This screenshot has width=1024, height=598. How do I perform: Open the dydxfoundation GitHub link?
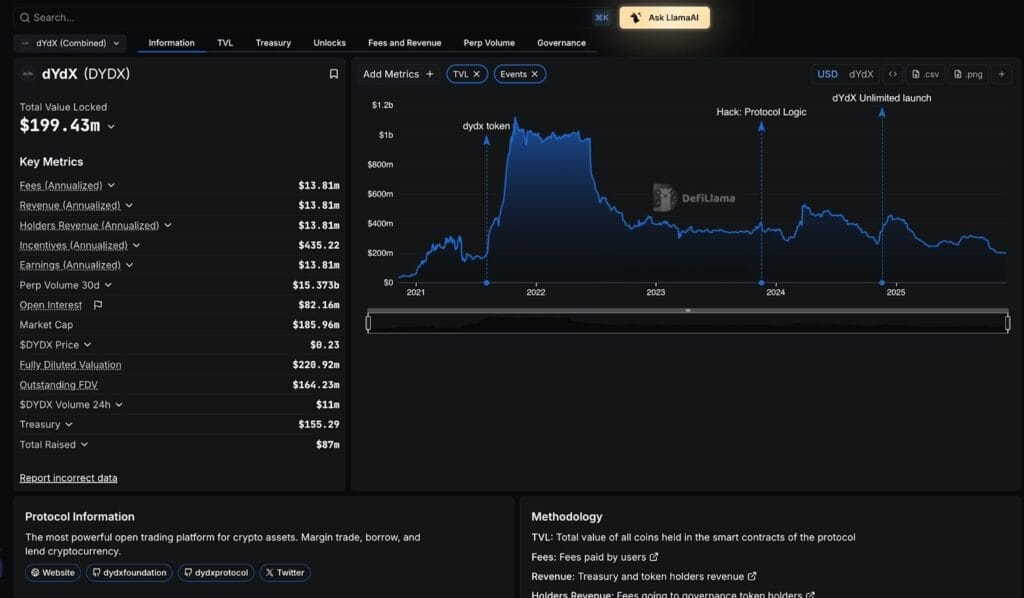point(129,573)
